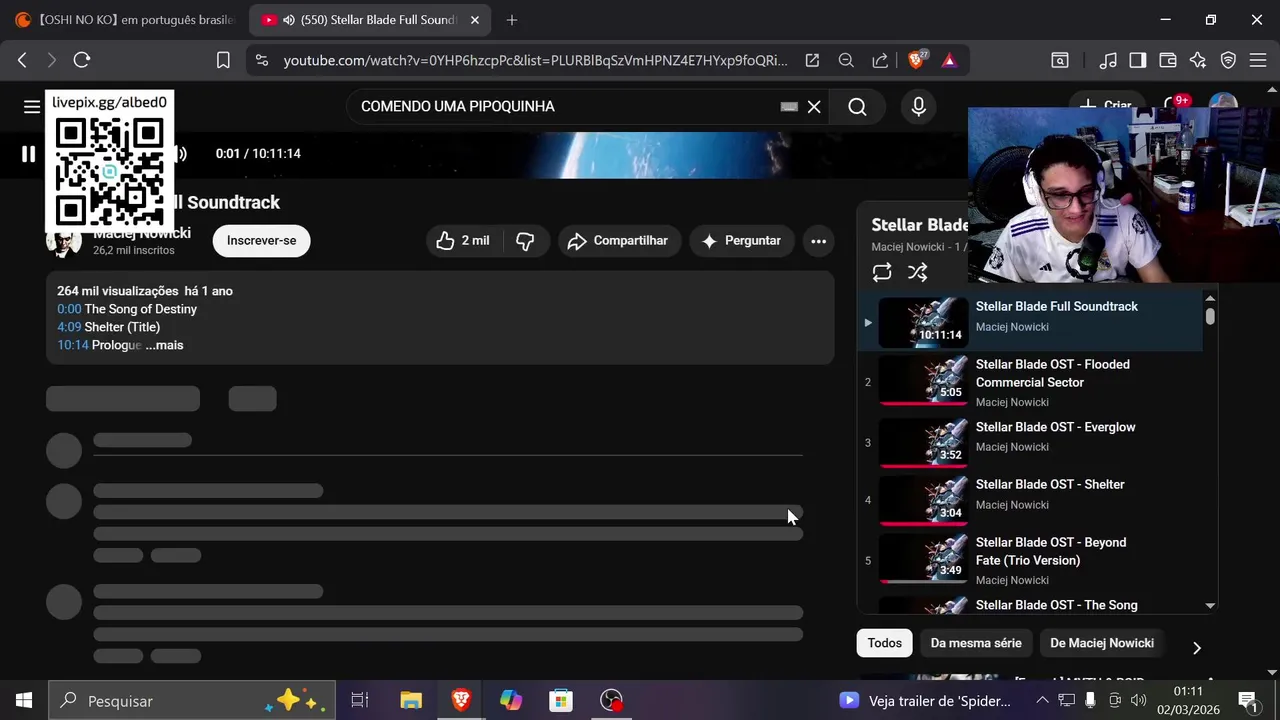
Task: Open the Windows notification center
Action: (x=1249, y=701)
